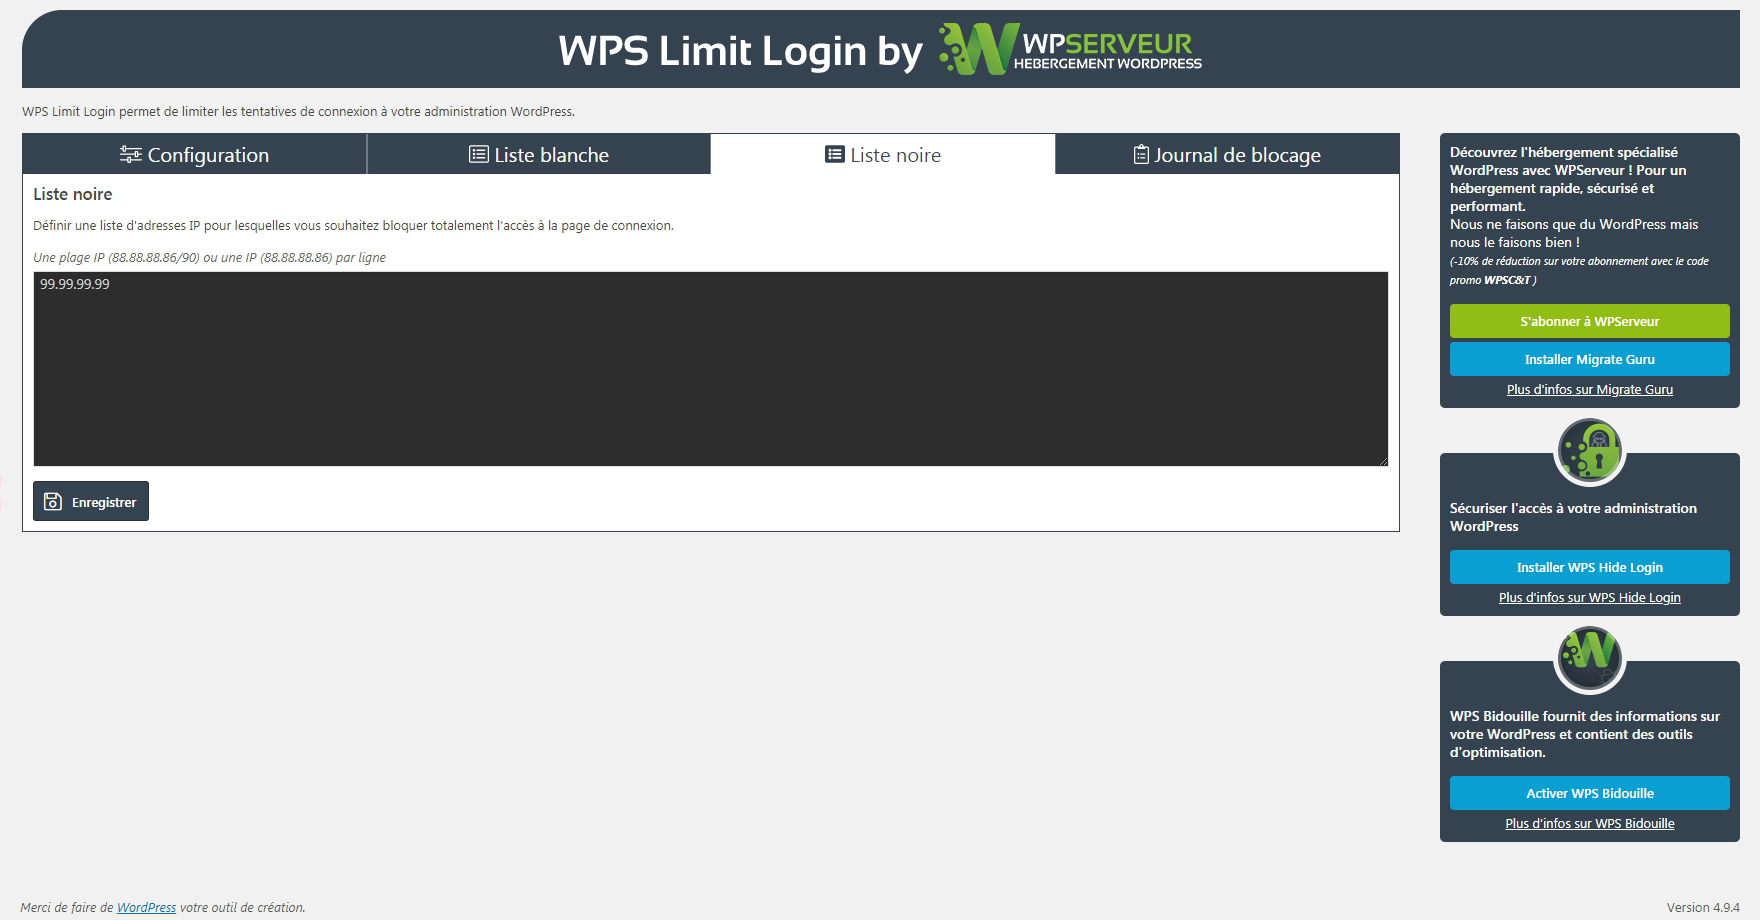Screen dimensions: 1760x920
Task: Click the promo code WPSC&T text
Action: click(1507, 280)
